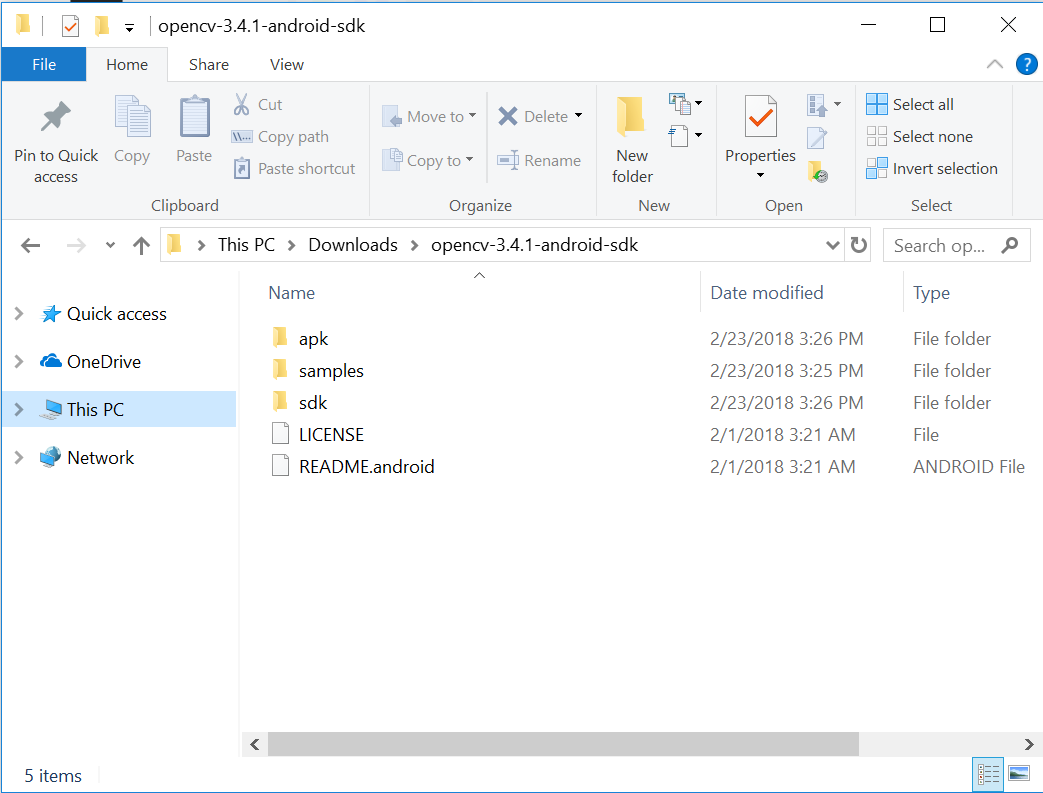1043x793 pixels.
Task: Click the Forward navigation arrow
Action: 76,245
